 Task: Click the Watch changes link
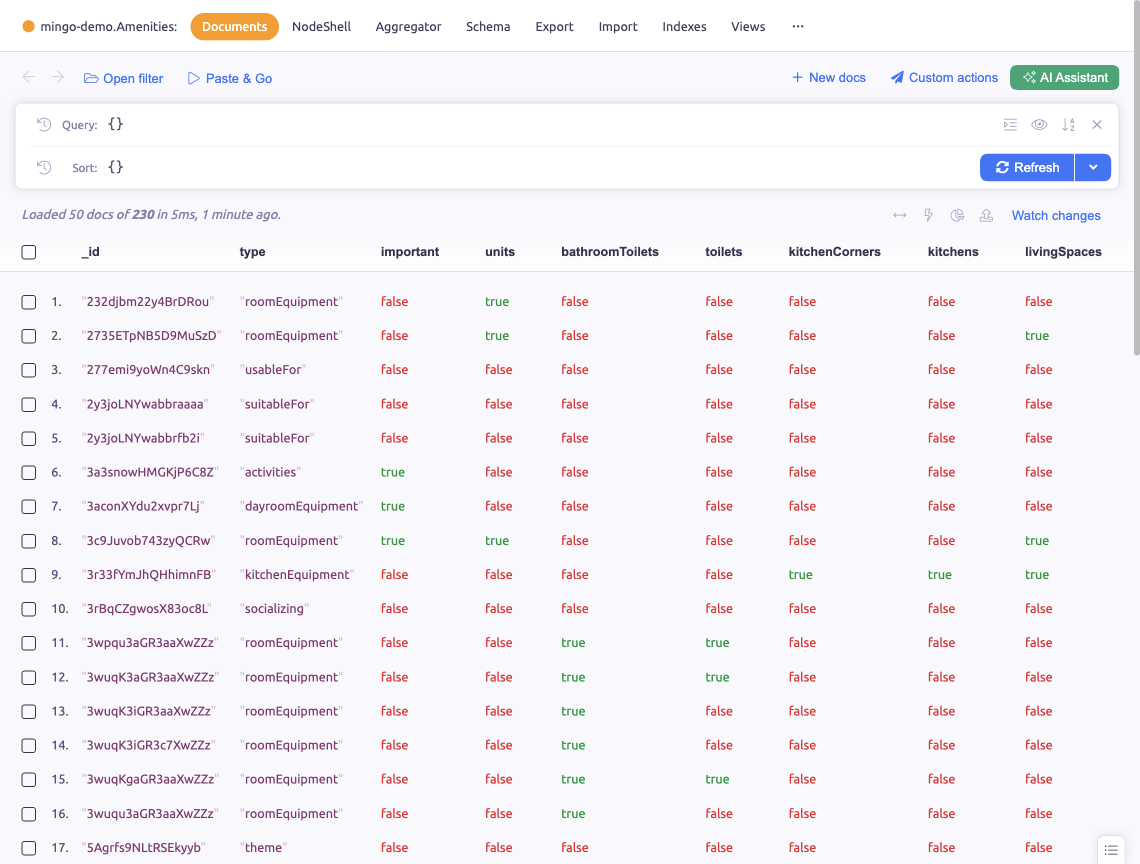coord(1055,215)
